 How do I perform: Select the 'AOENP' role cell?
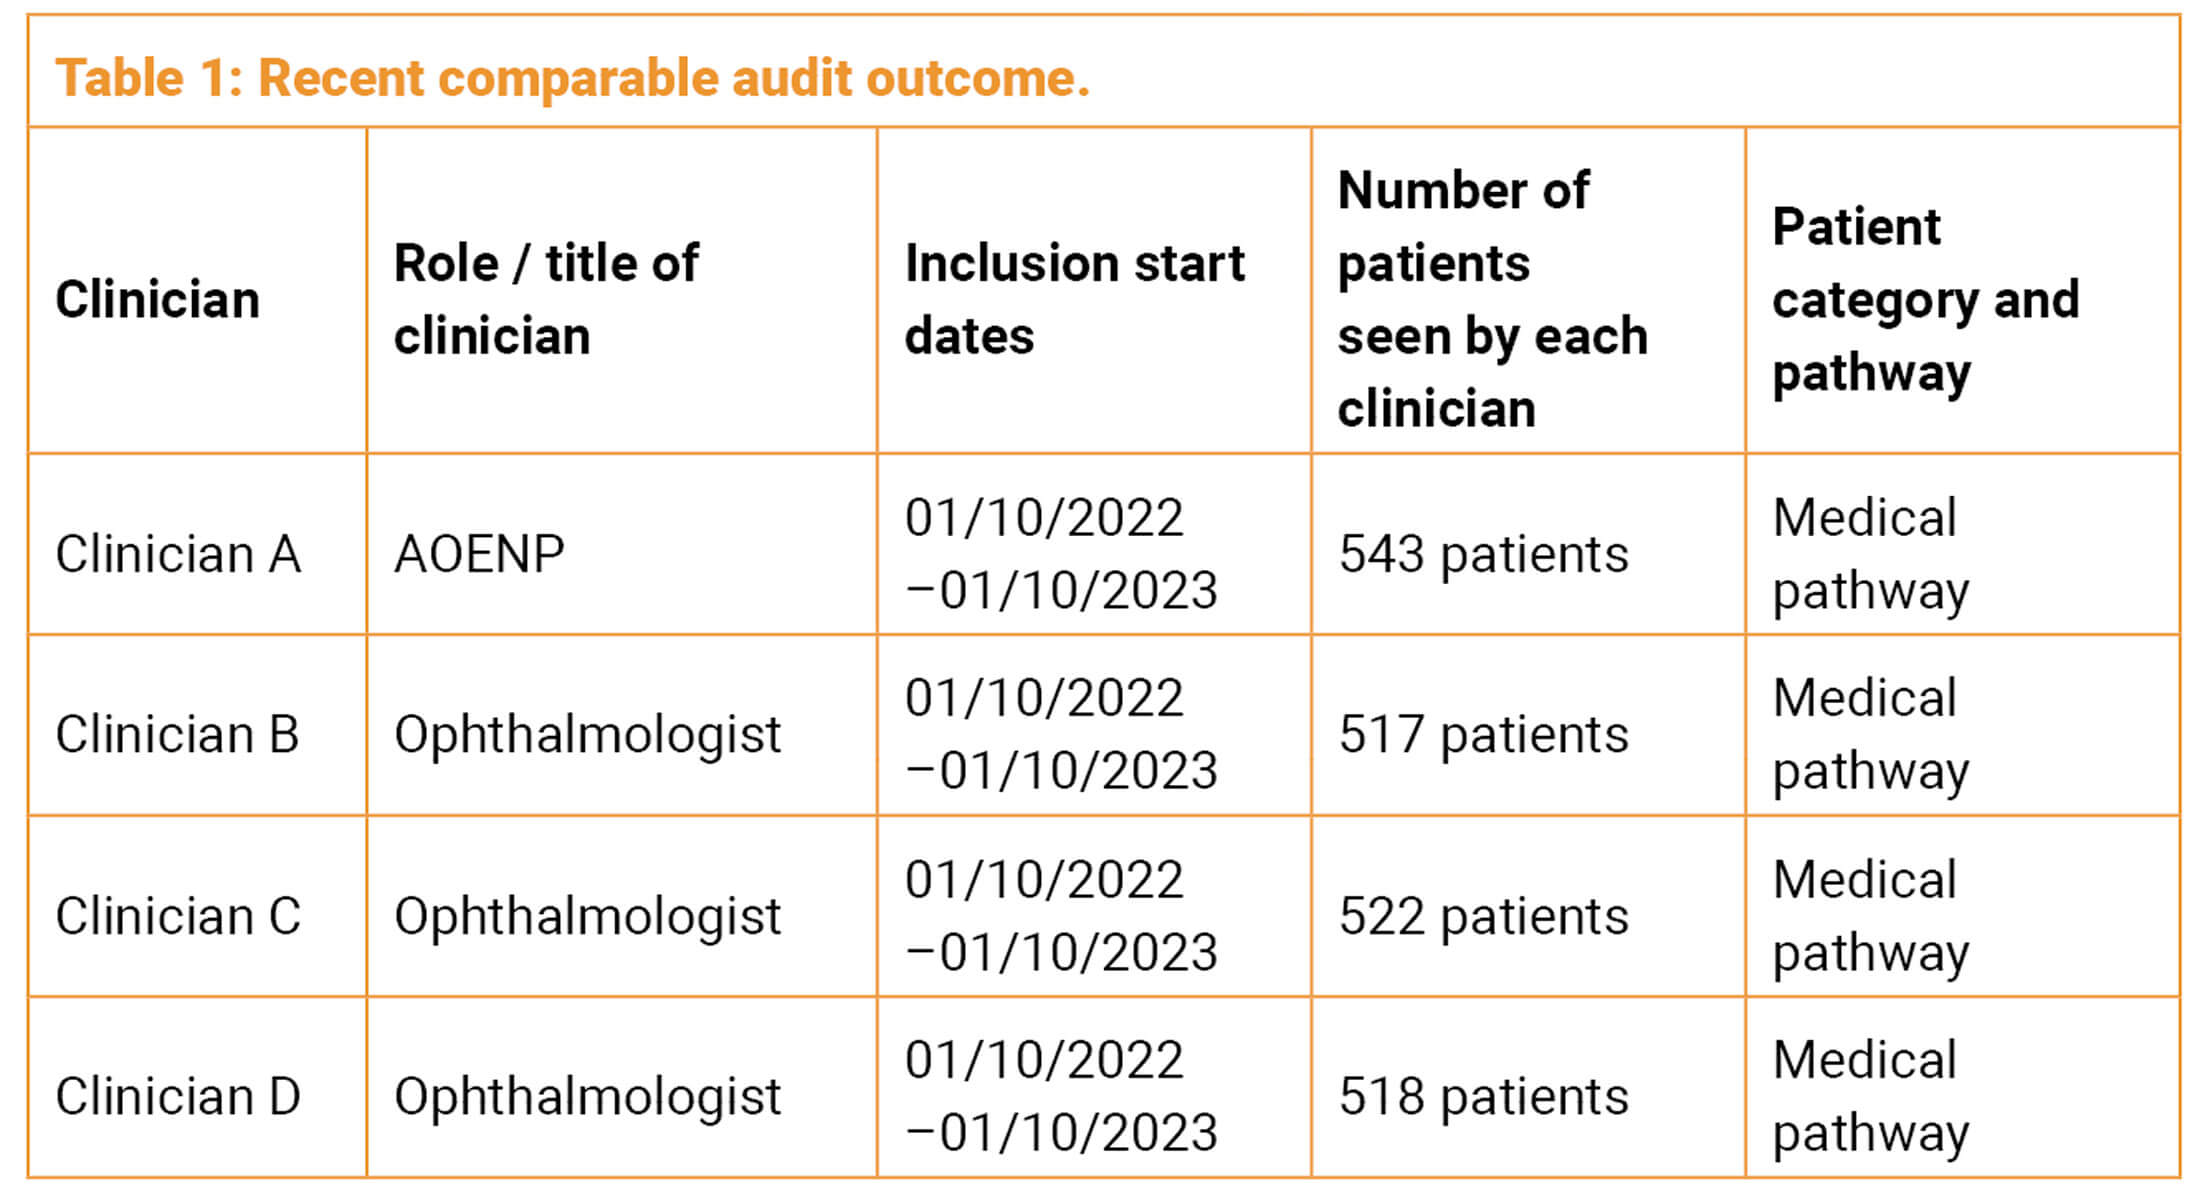pyautogui.click(x=479, y=554)
